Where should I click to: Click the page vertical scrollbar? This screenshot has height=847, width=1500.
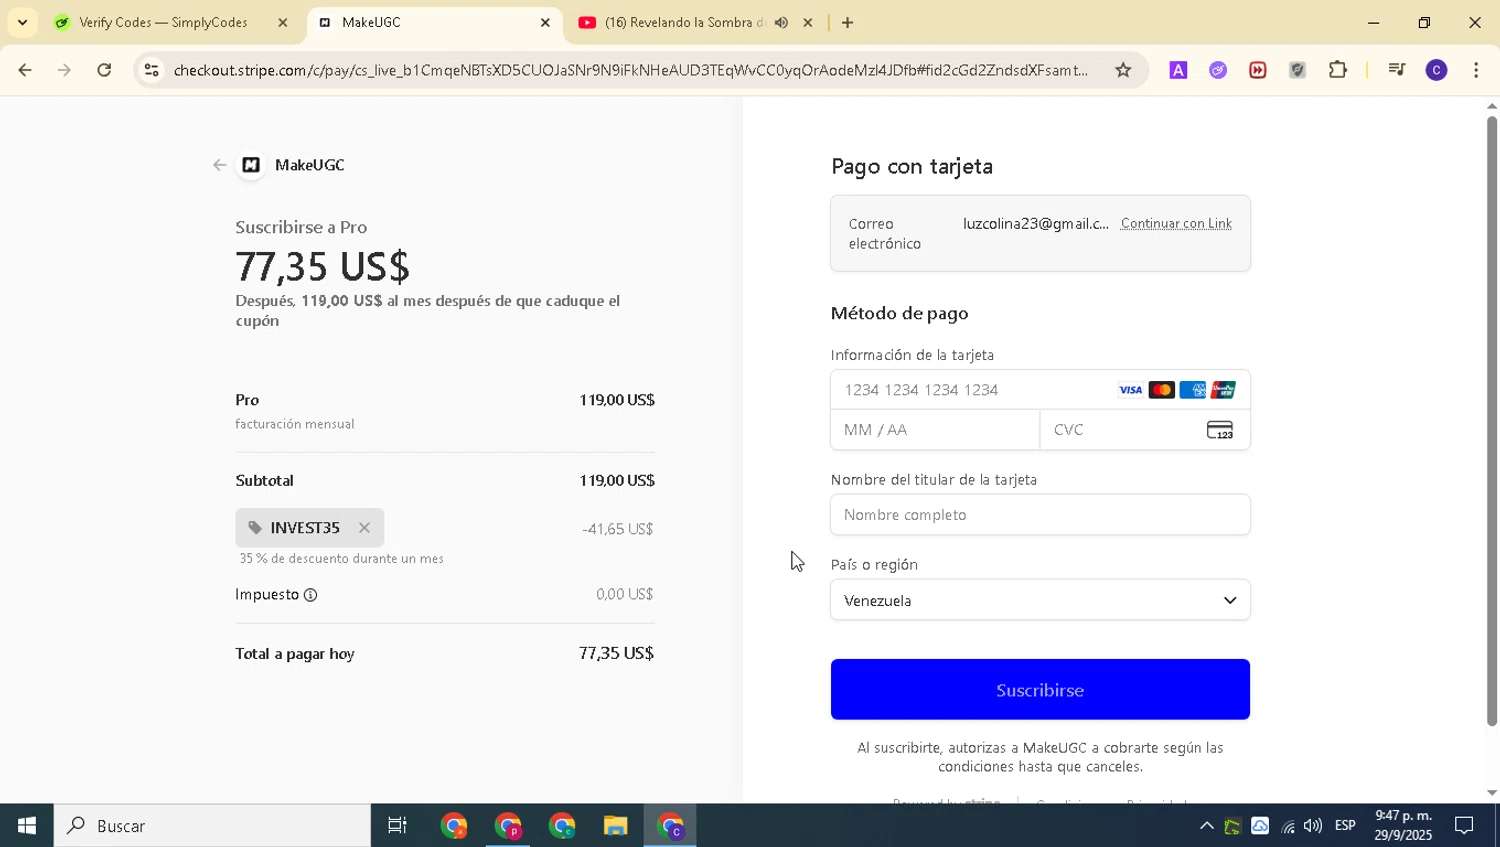click(x=1492, y=420)
